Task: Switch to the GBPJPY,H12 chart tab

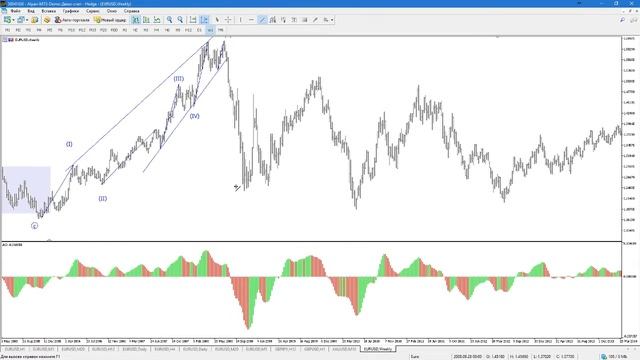Action: click(285, 349)
